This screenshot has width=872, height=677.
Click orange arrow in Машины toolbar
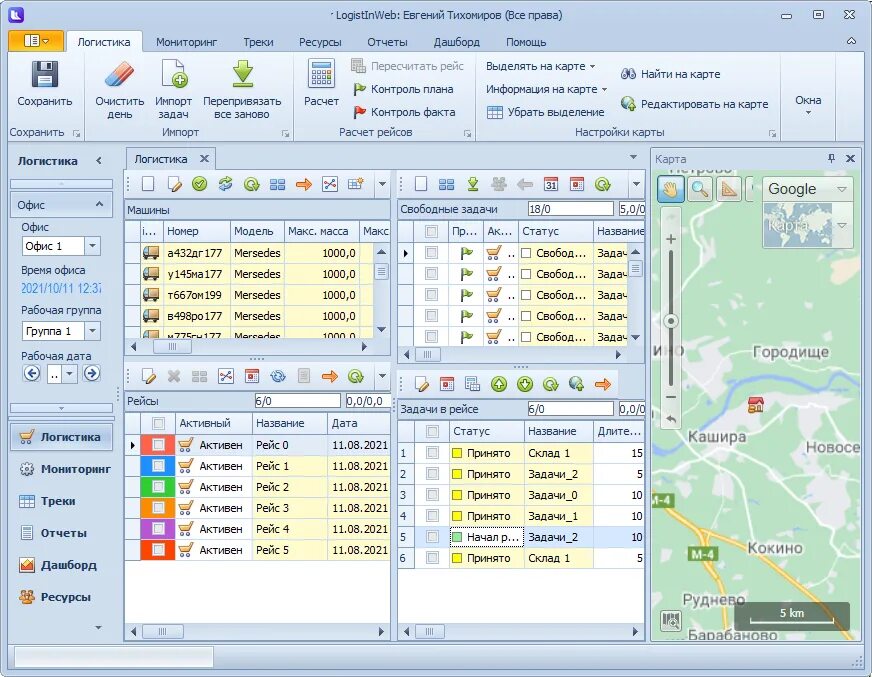[x=304, y=184]
